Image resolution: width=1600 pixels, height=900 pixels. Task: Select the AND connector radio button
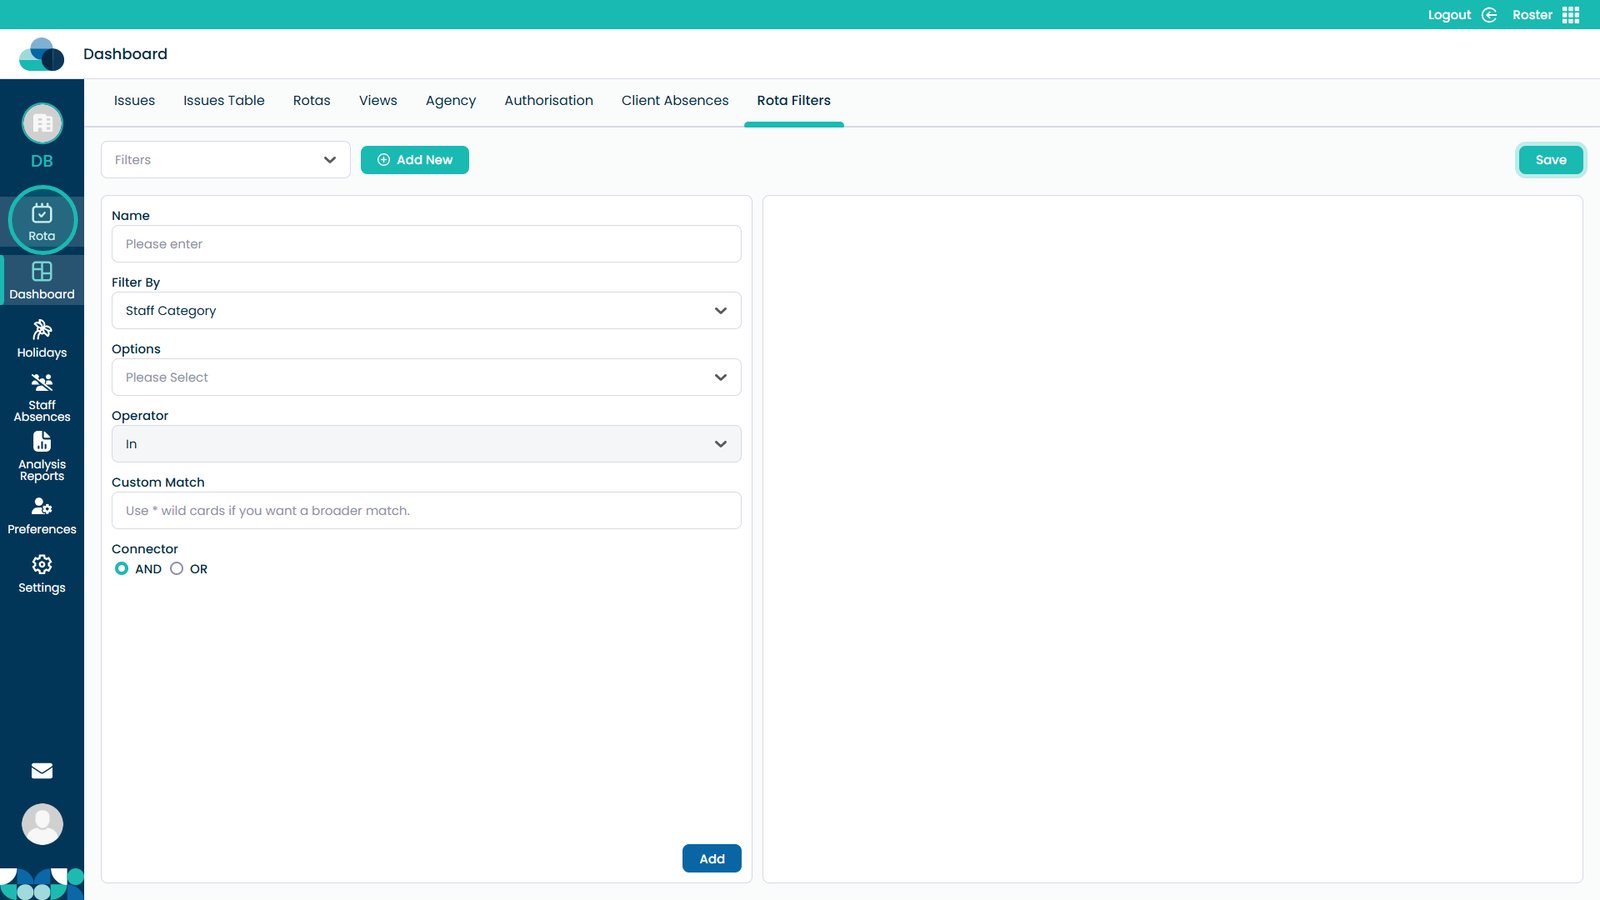[122, 569]
